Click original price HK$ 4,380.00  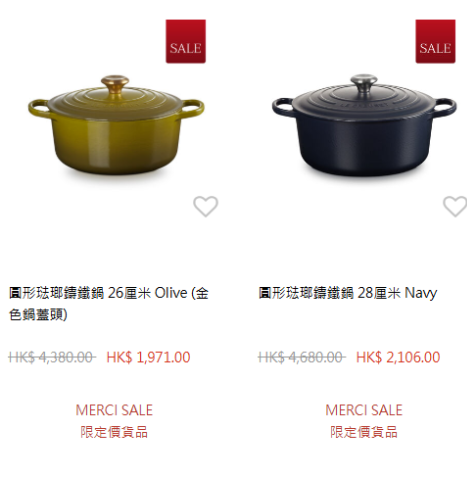pyautogui.click(x=52, y=357)
